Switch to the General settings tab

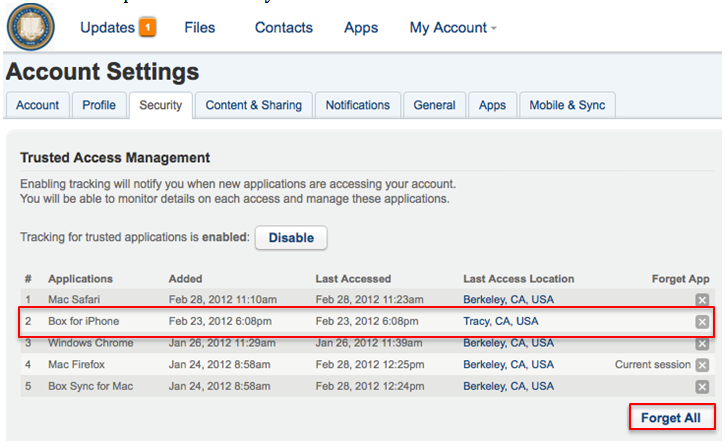coord(434,105)
